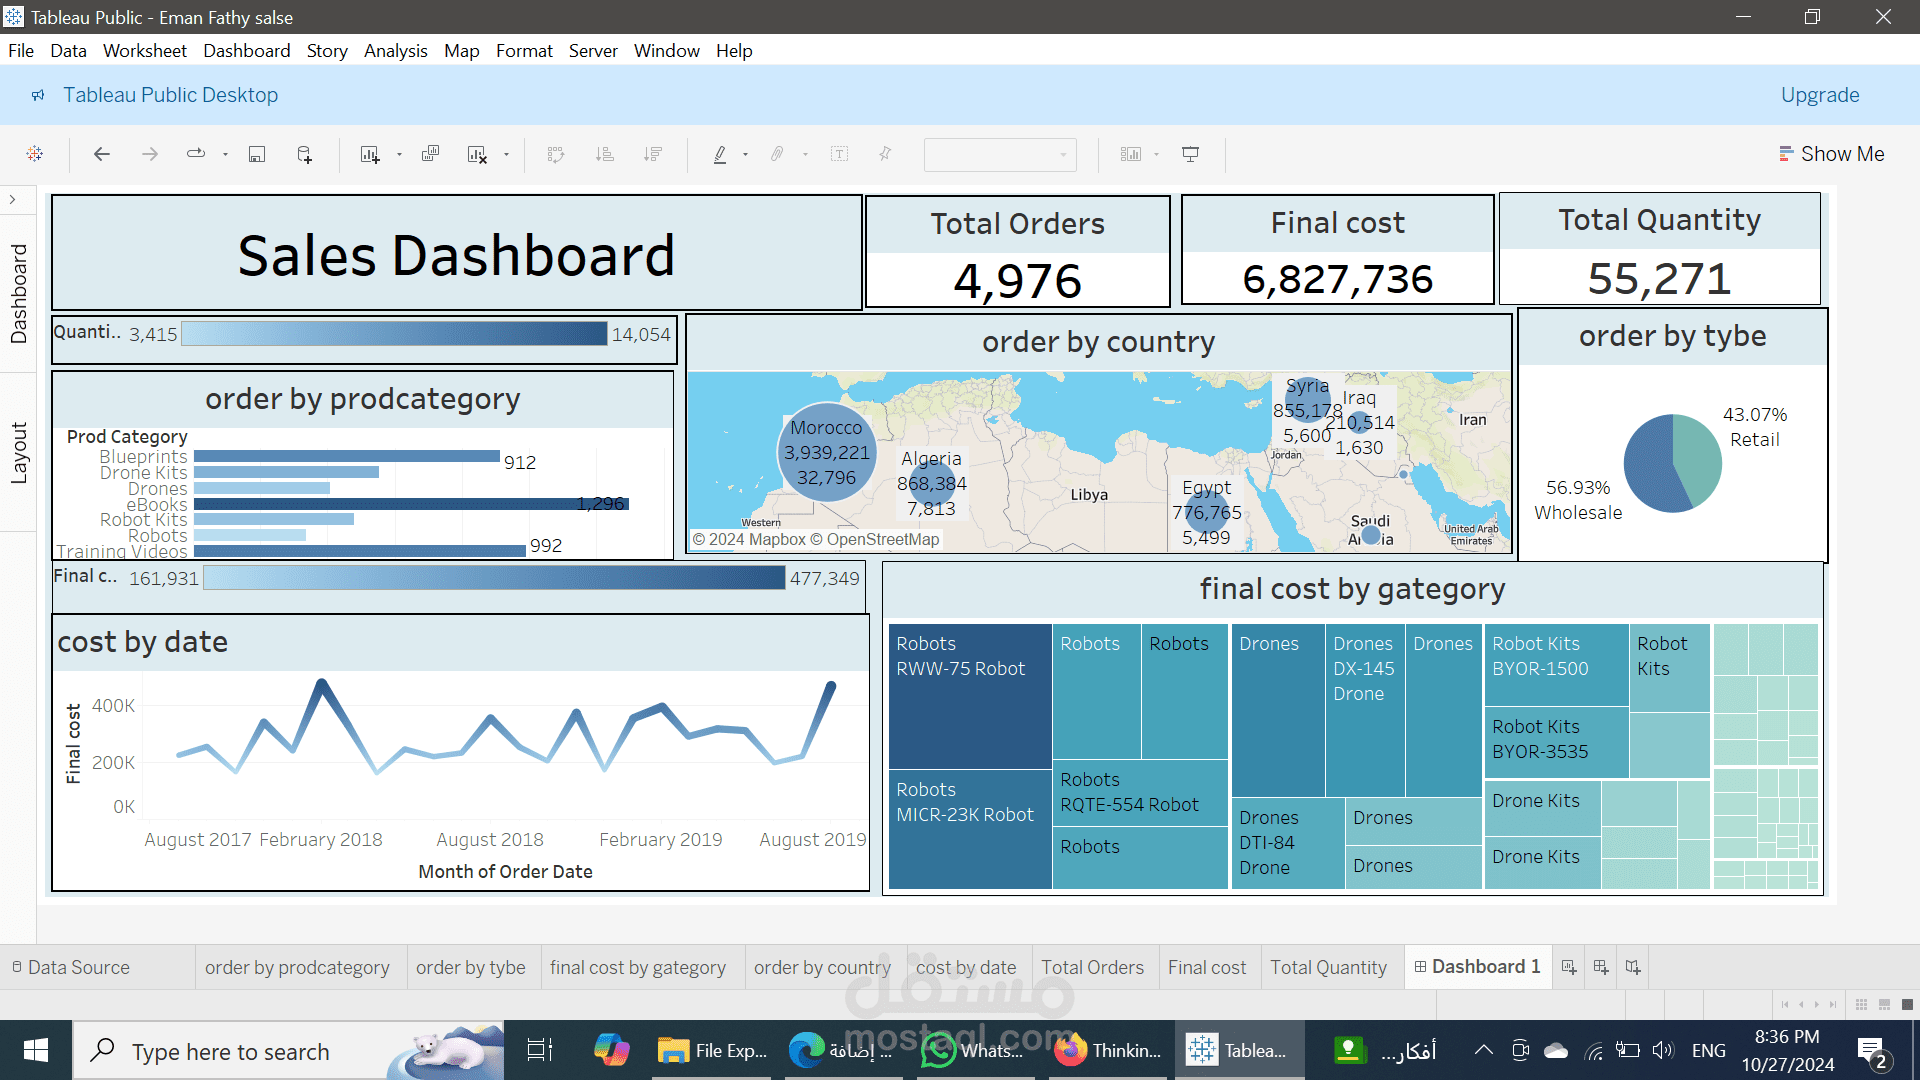The width and height of the screenshot is (1920, 1080).
Task: Open the Clear Sheet dropdown arrow
Action: point(506,154)
